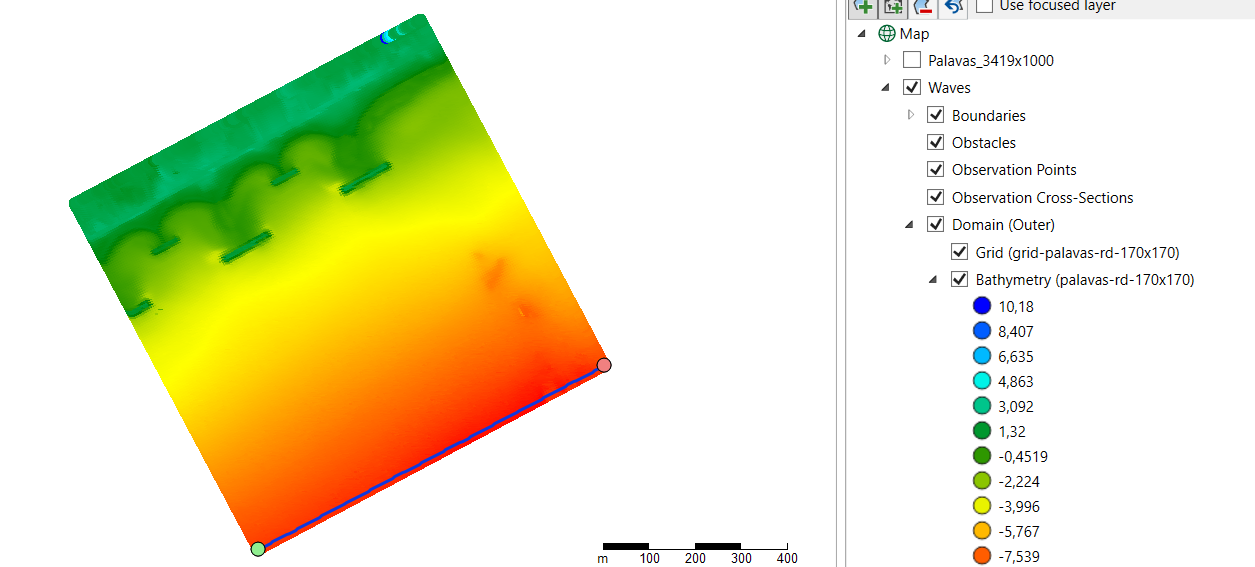Click the add layer icon with green plus
Image resolution: width=1255 pixels, height=567 pixels.
tap(863, 6)
